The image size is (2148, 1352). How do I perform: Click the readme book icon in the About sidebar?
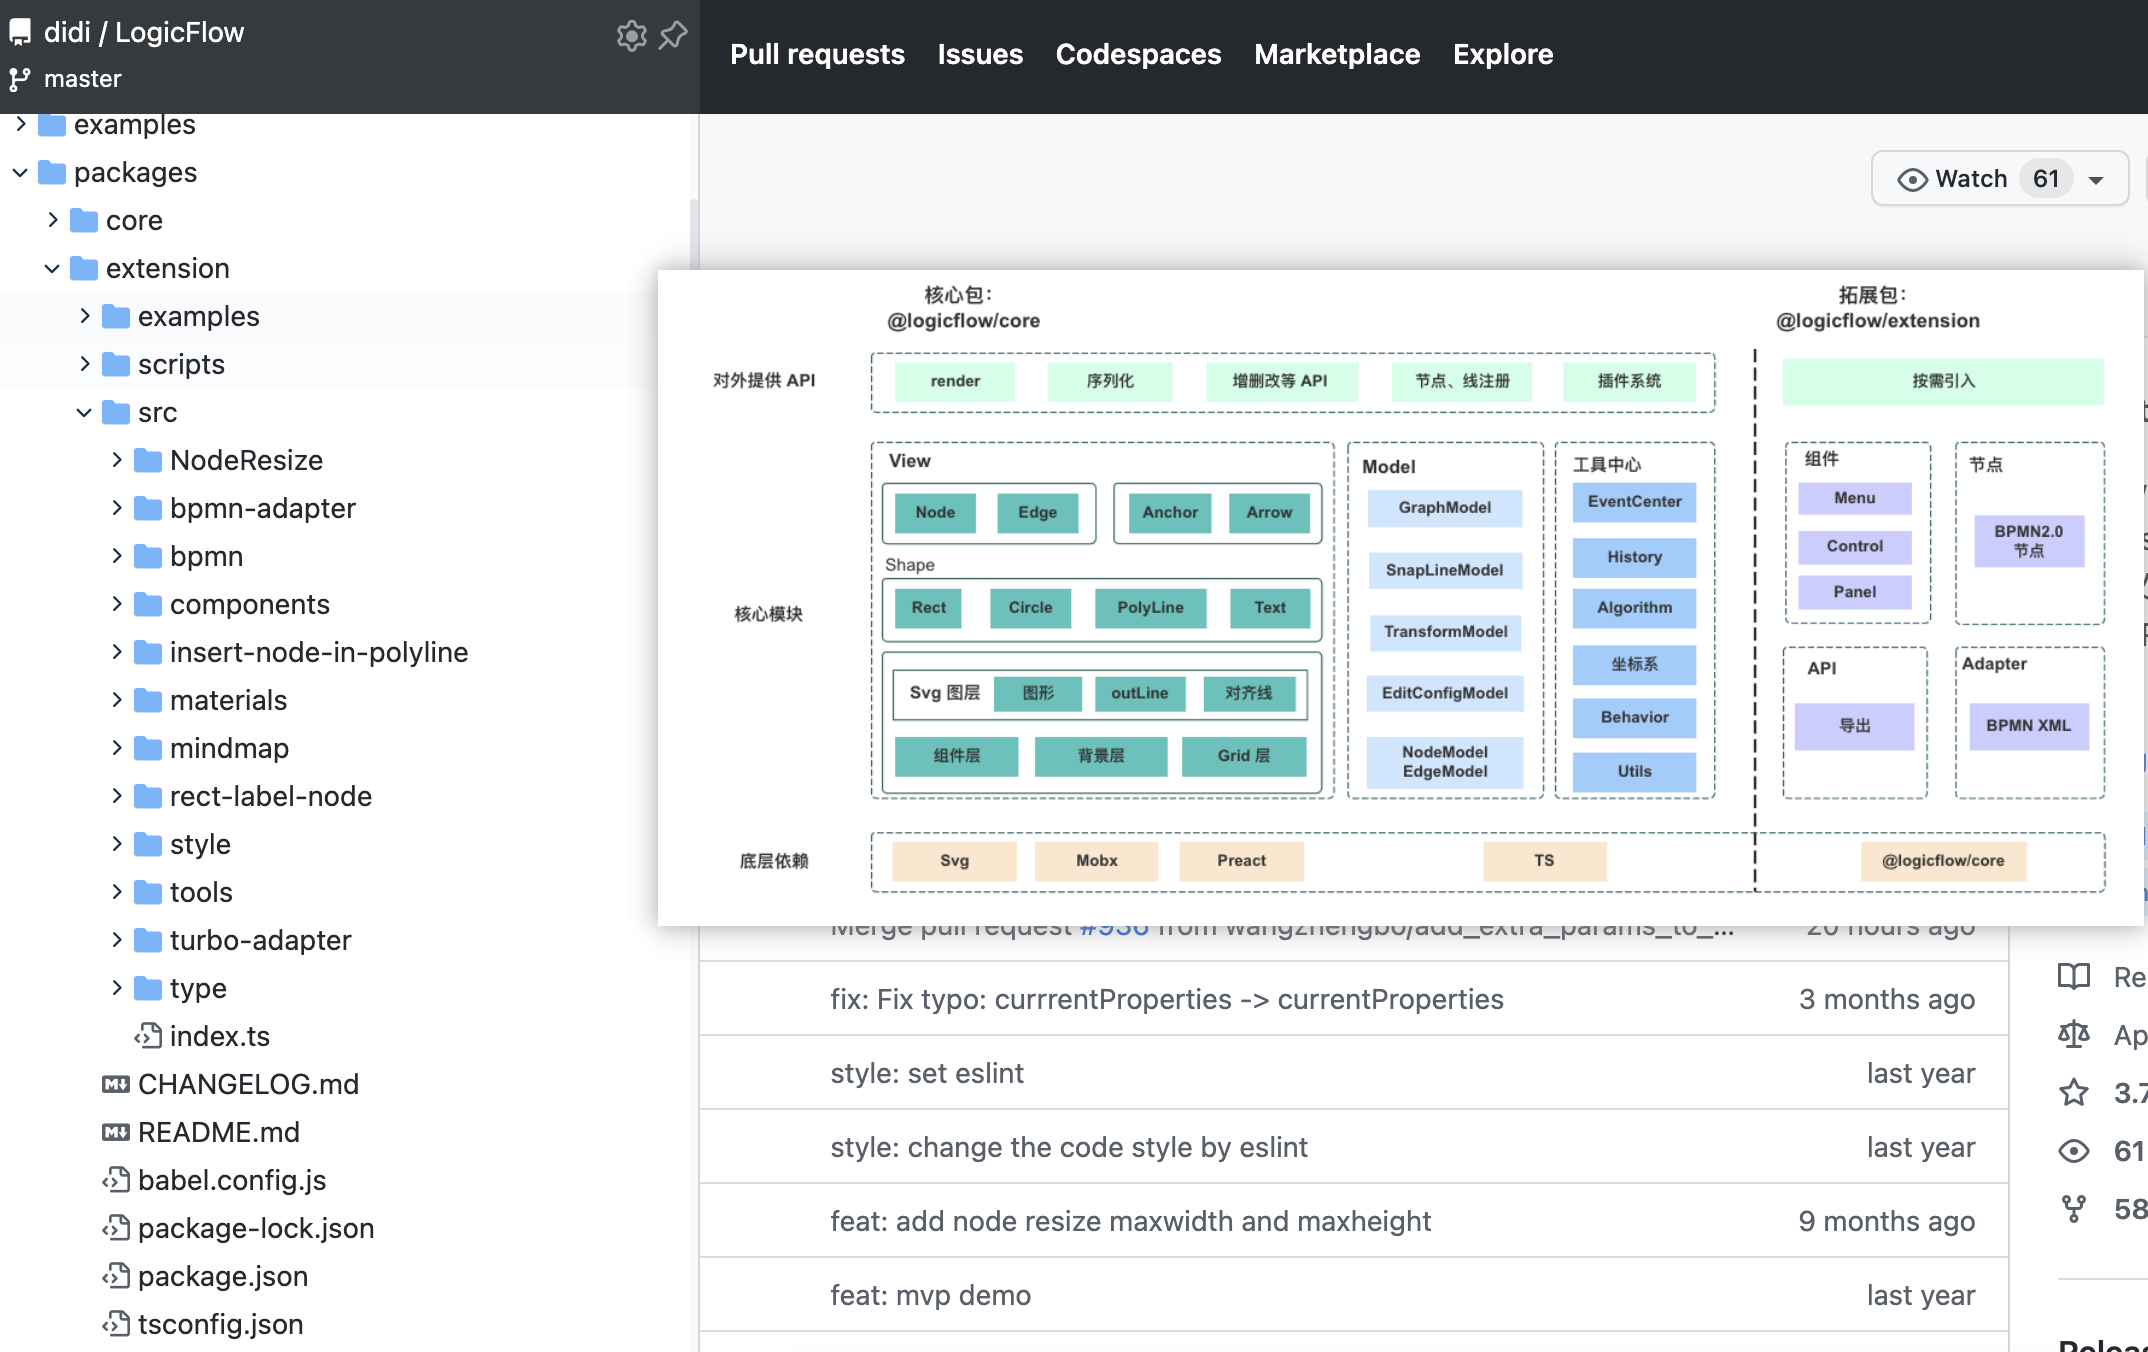pos(2074,977)
